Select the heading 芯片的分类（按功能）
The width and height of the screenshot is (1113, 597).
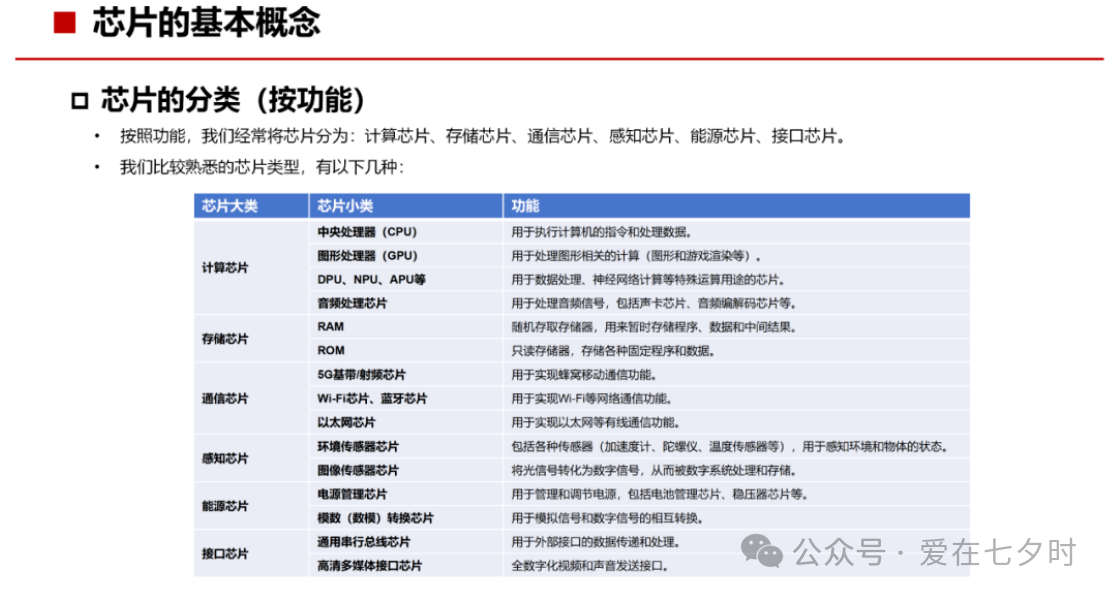232,101
